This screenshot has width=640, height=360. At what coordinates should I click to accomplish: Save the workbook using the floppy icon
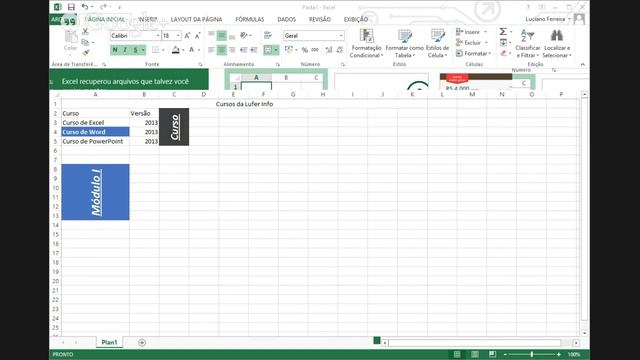71,7
